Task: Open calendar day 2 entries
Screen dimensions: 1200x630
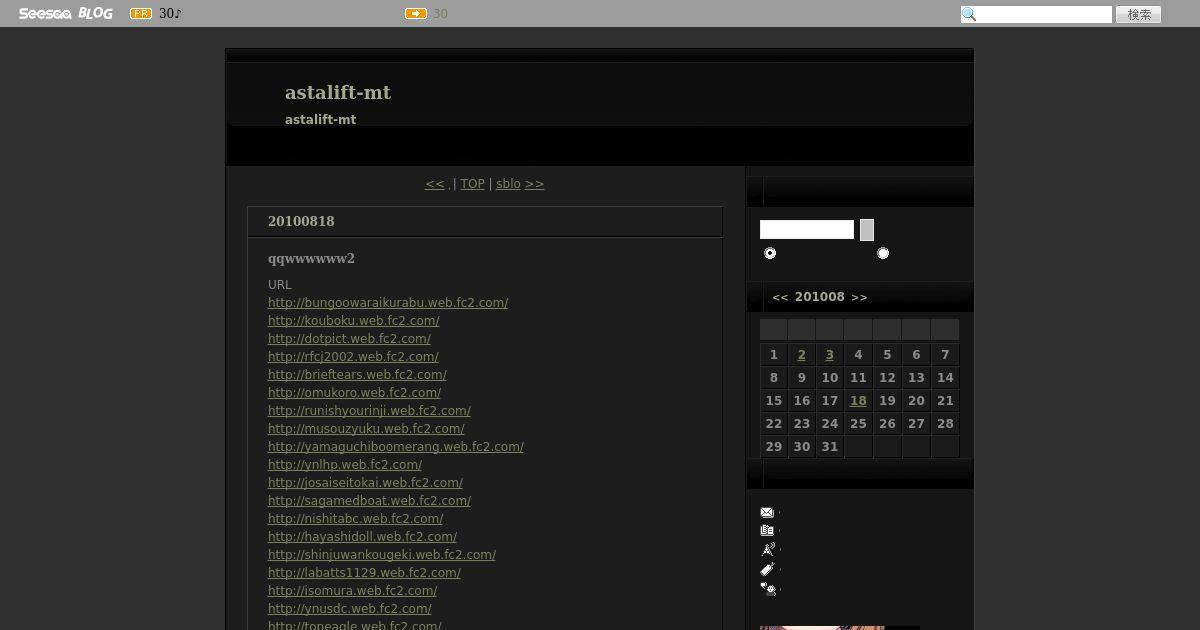Action: (801, 355)
